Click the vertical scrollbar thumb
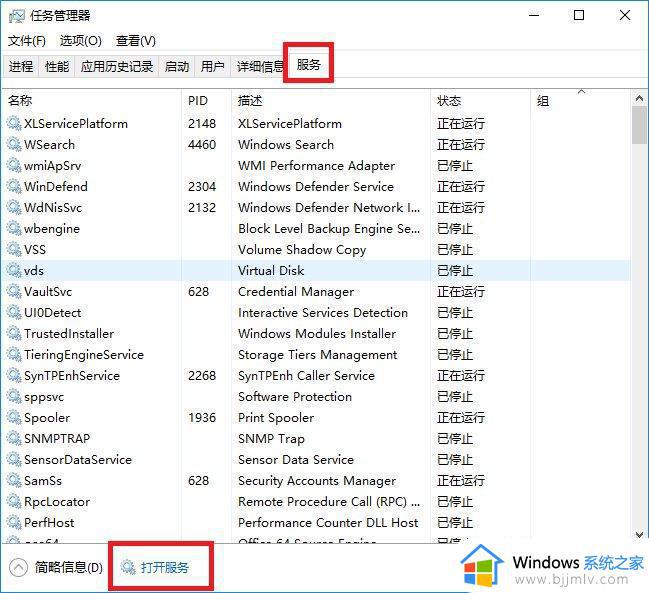The height and width of the screenshot is (593, 649). coord(639,125)
